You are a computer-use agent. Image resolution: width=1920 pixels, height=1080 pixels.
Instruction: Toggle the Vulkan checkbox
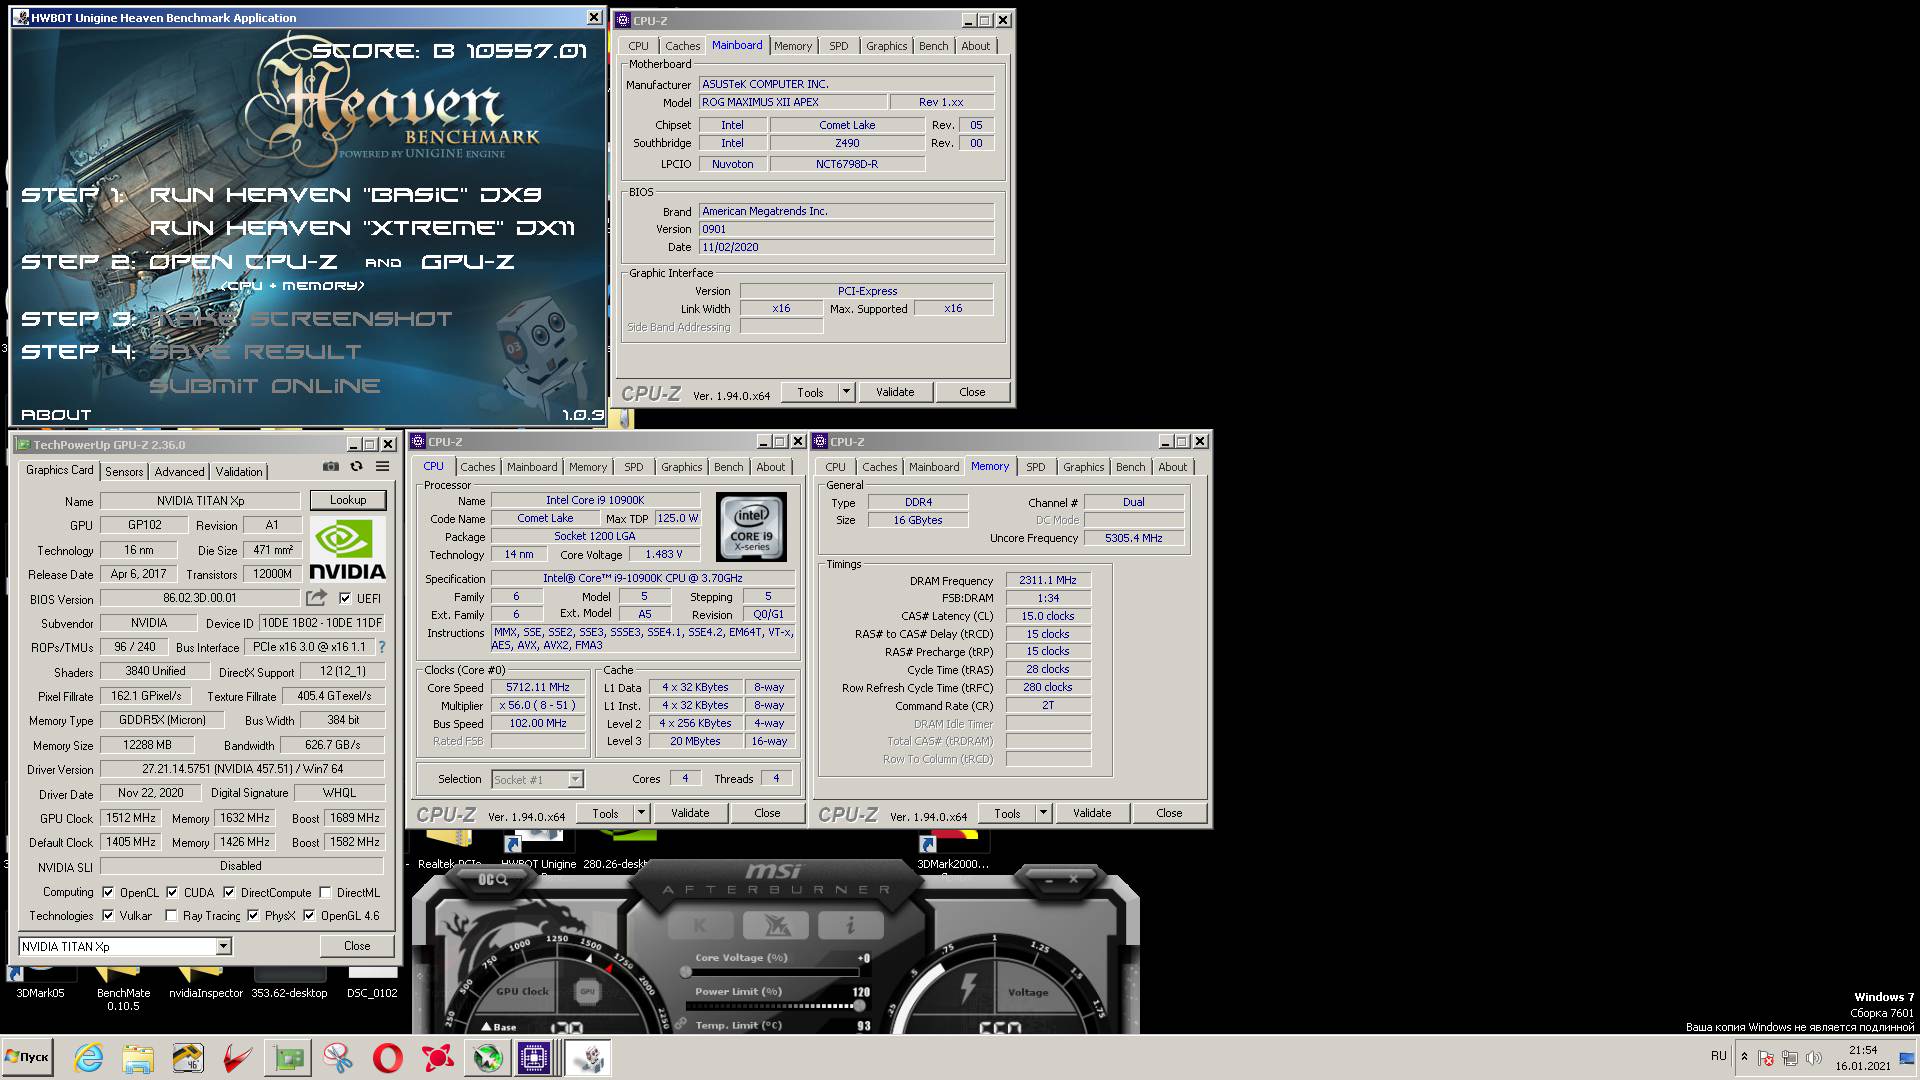tap(108, 915)
